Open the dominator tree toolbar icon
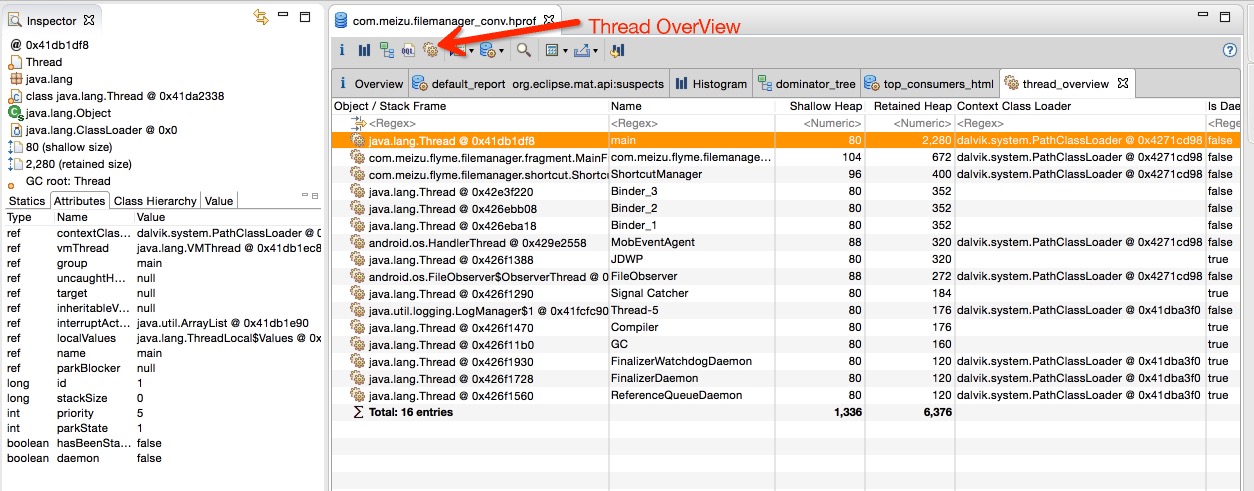Viewport: 1254px width, 491px height. 386,50
